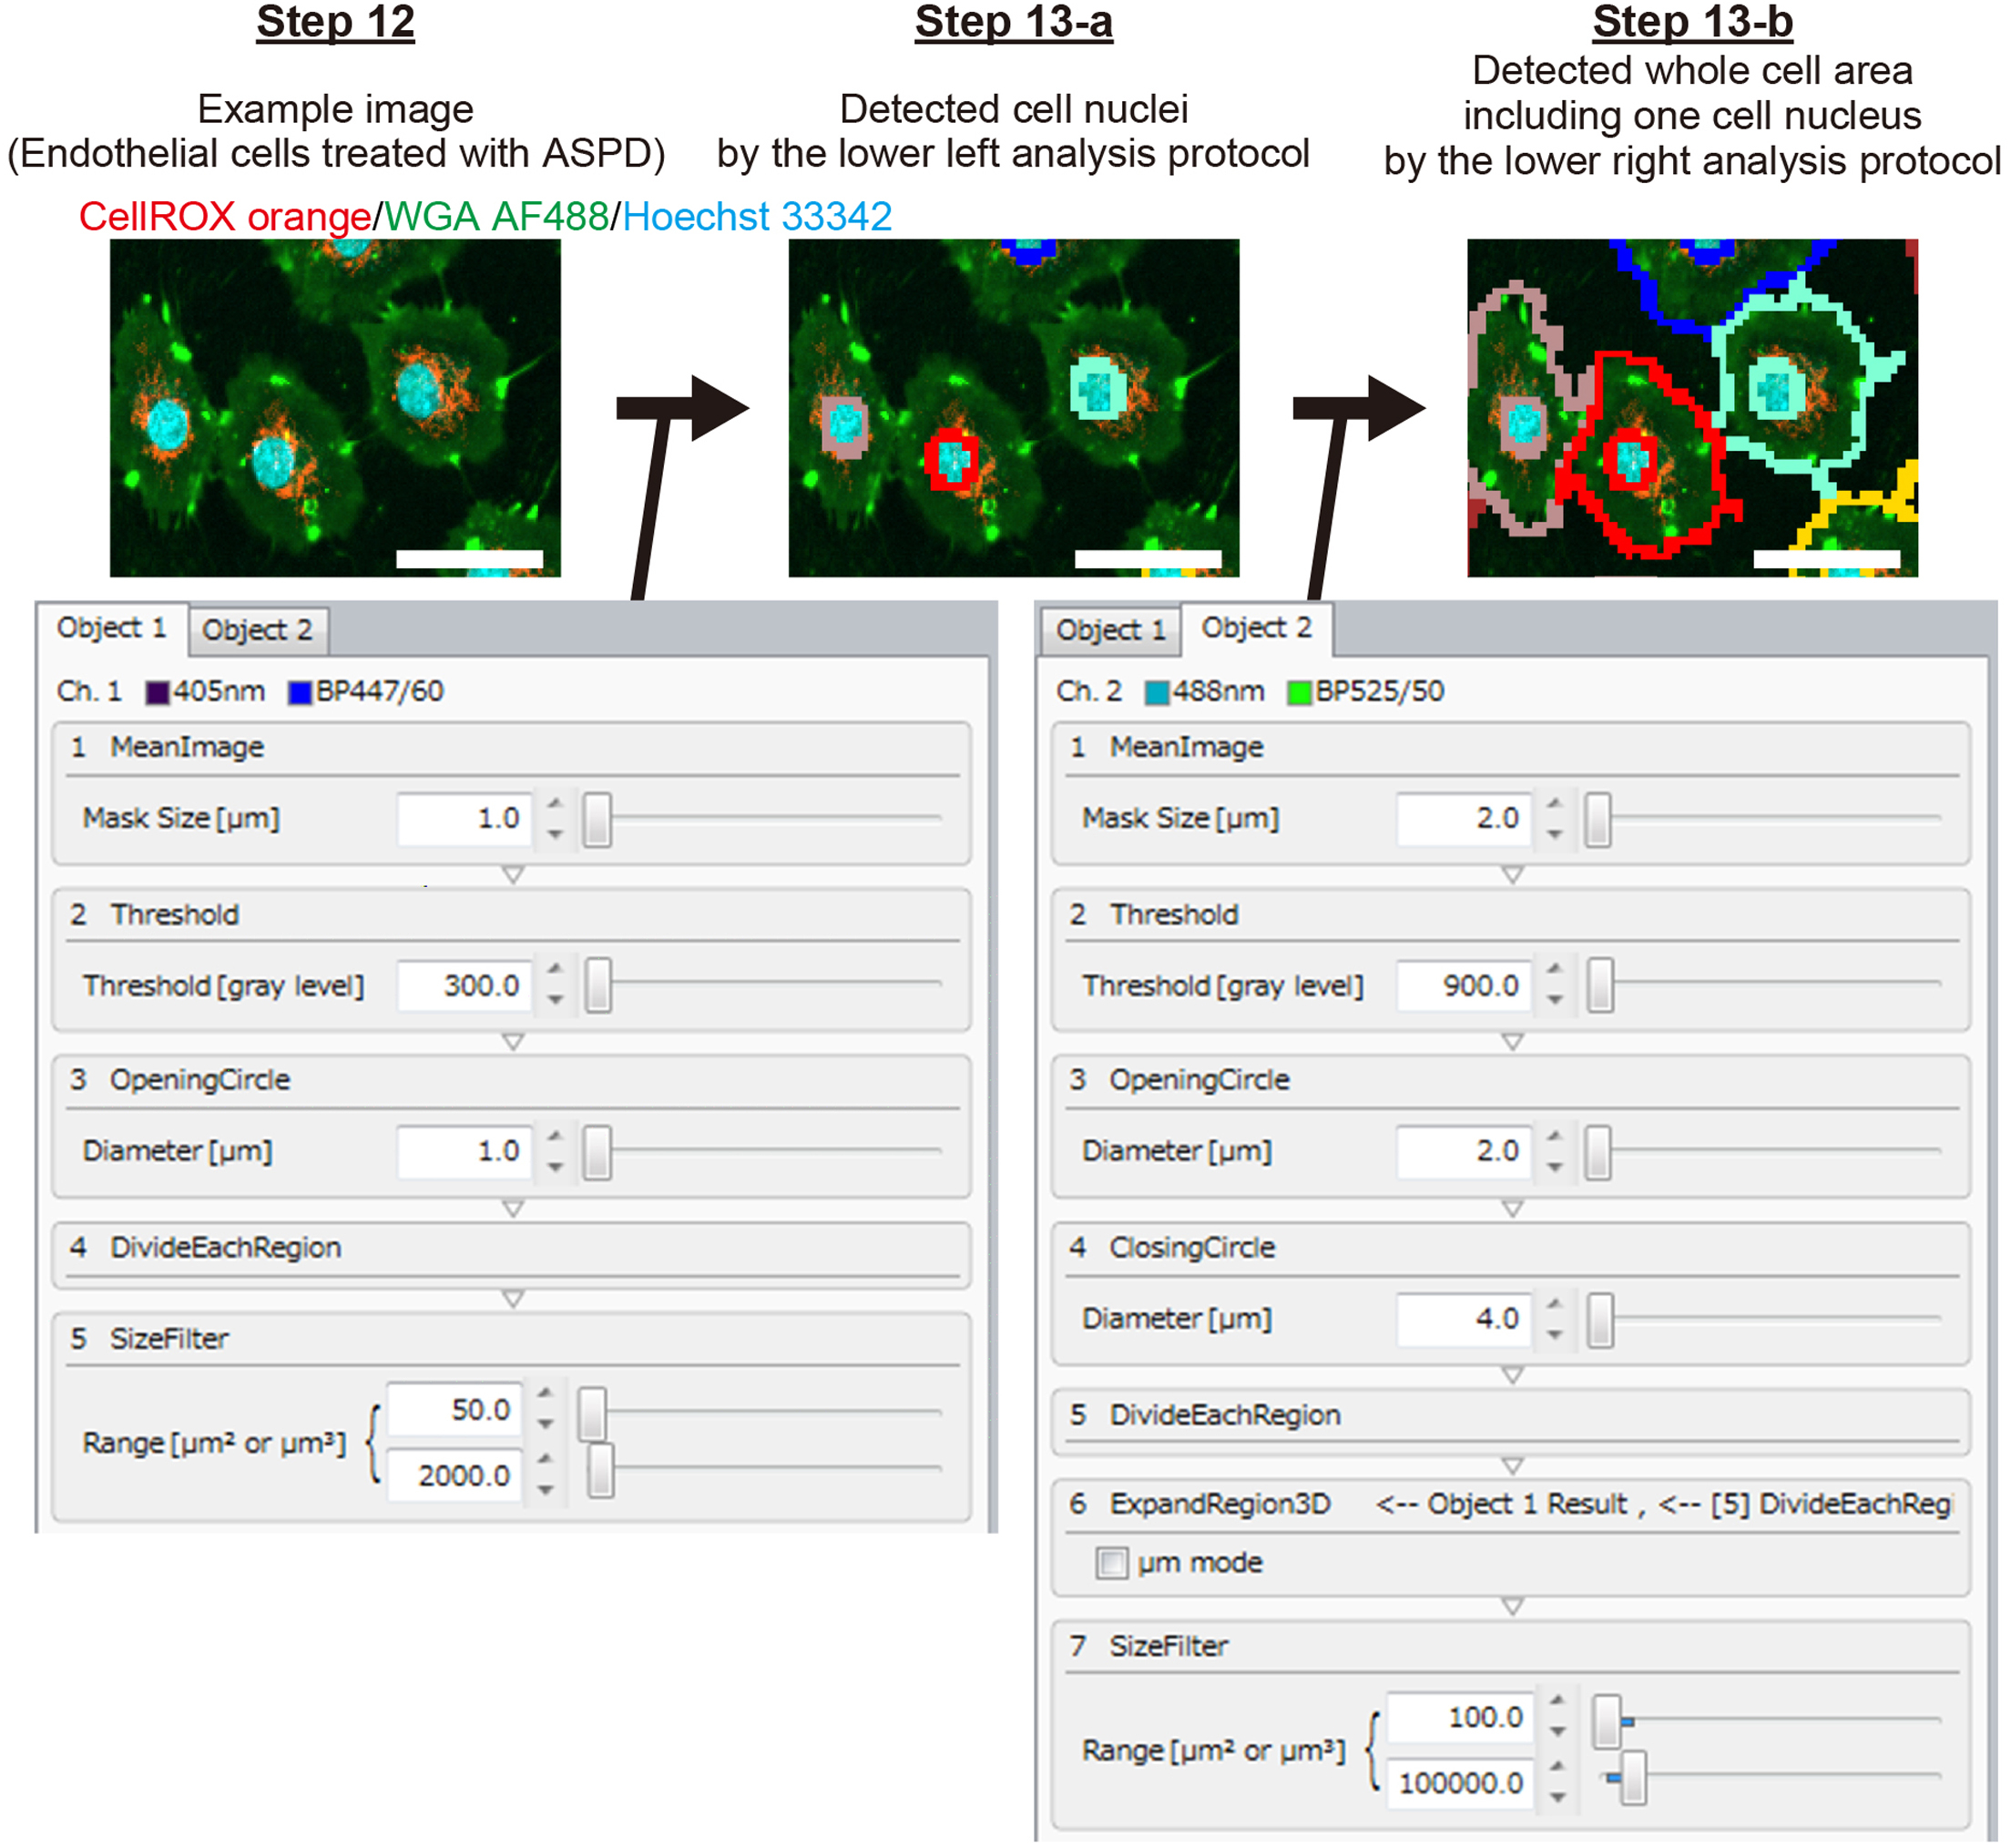Click the Mask Size slider handle

click(x=600, y=817)
